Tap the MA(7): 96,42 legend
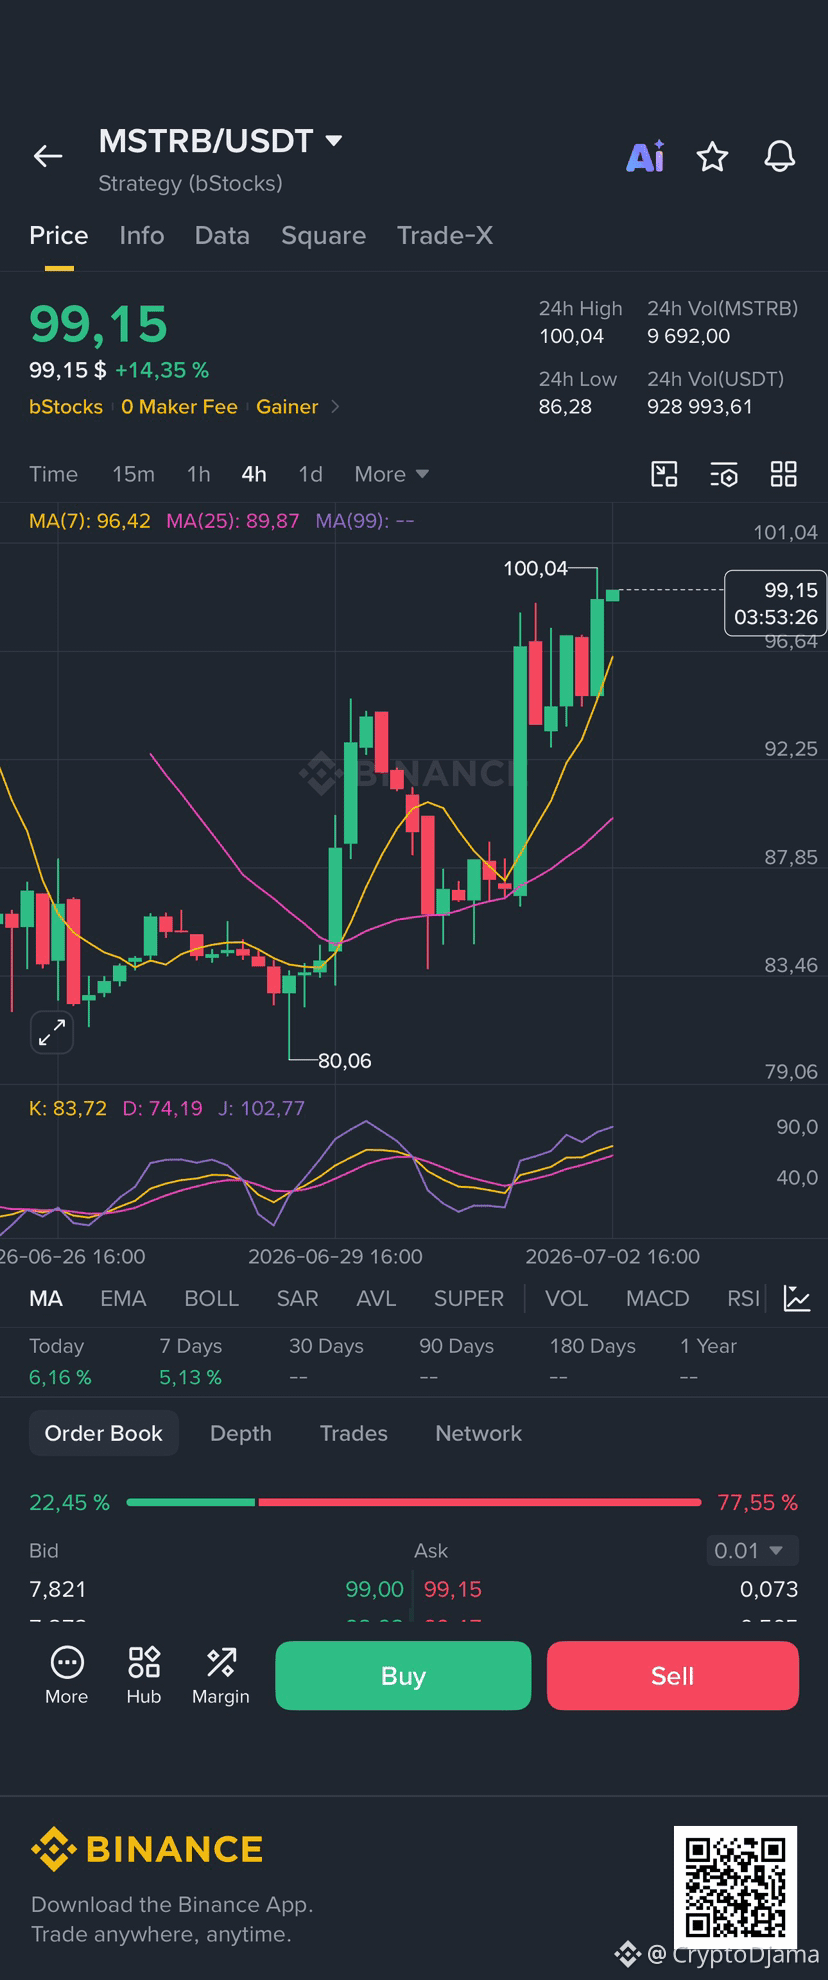The width and height of the screenshot is (828, 1980). tap(90, 521)
